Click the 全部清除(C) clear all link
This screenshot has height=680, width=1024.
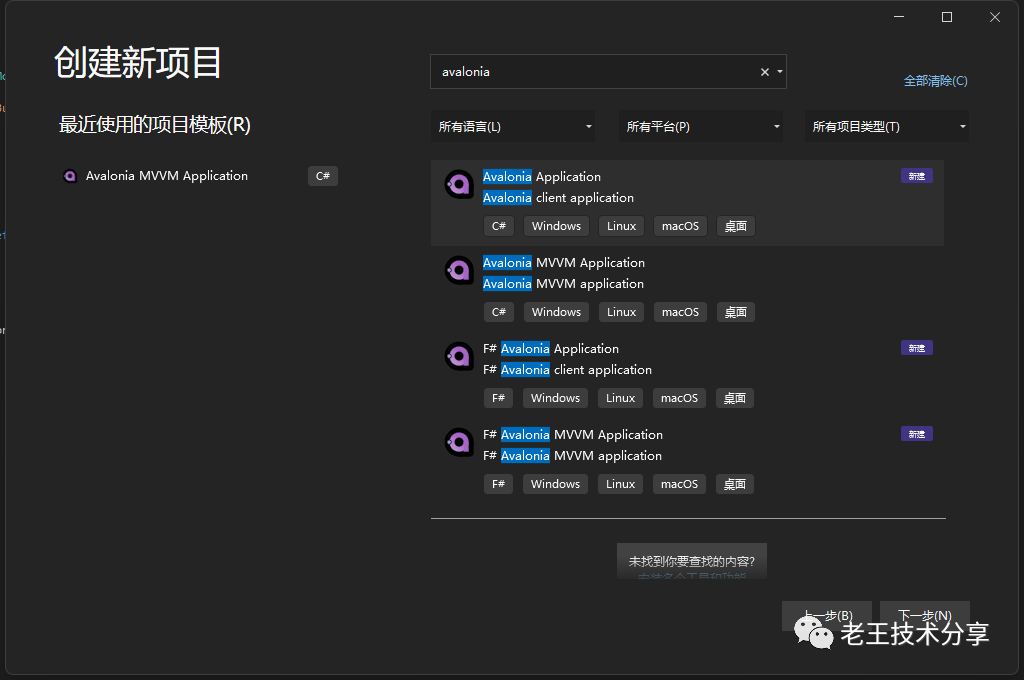pyautogui.click(x=935, y=81)
